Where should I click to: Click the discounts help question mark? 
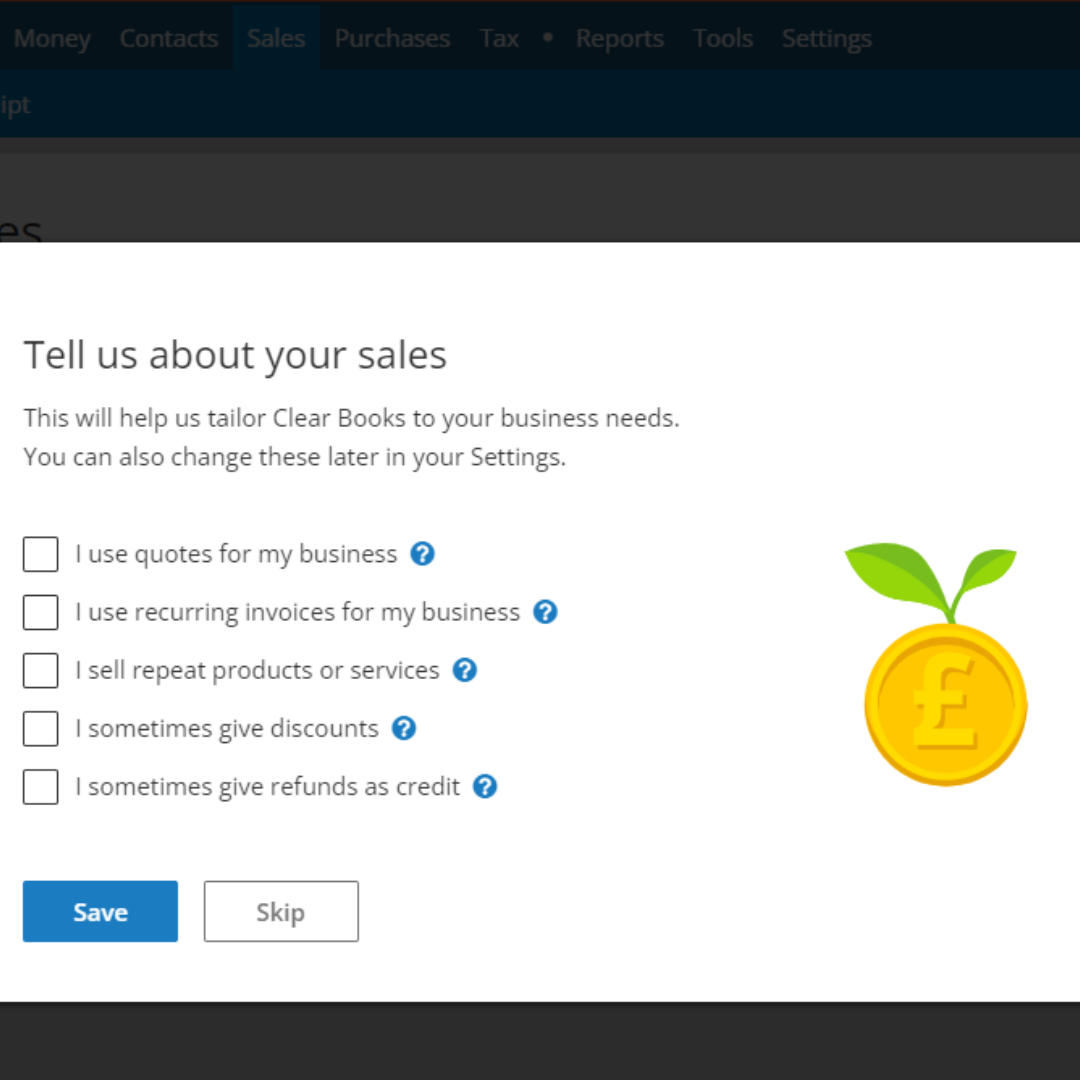click(x=404, y=728)
